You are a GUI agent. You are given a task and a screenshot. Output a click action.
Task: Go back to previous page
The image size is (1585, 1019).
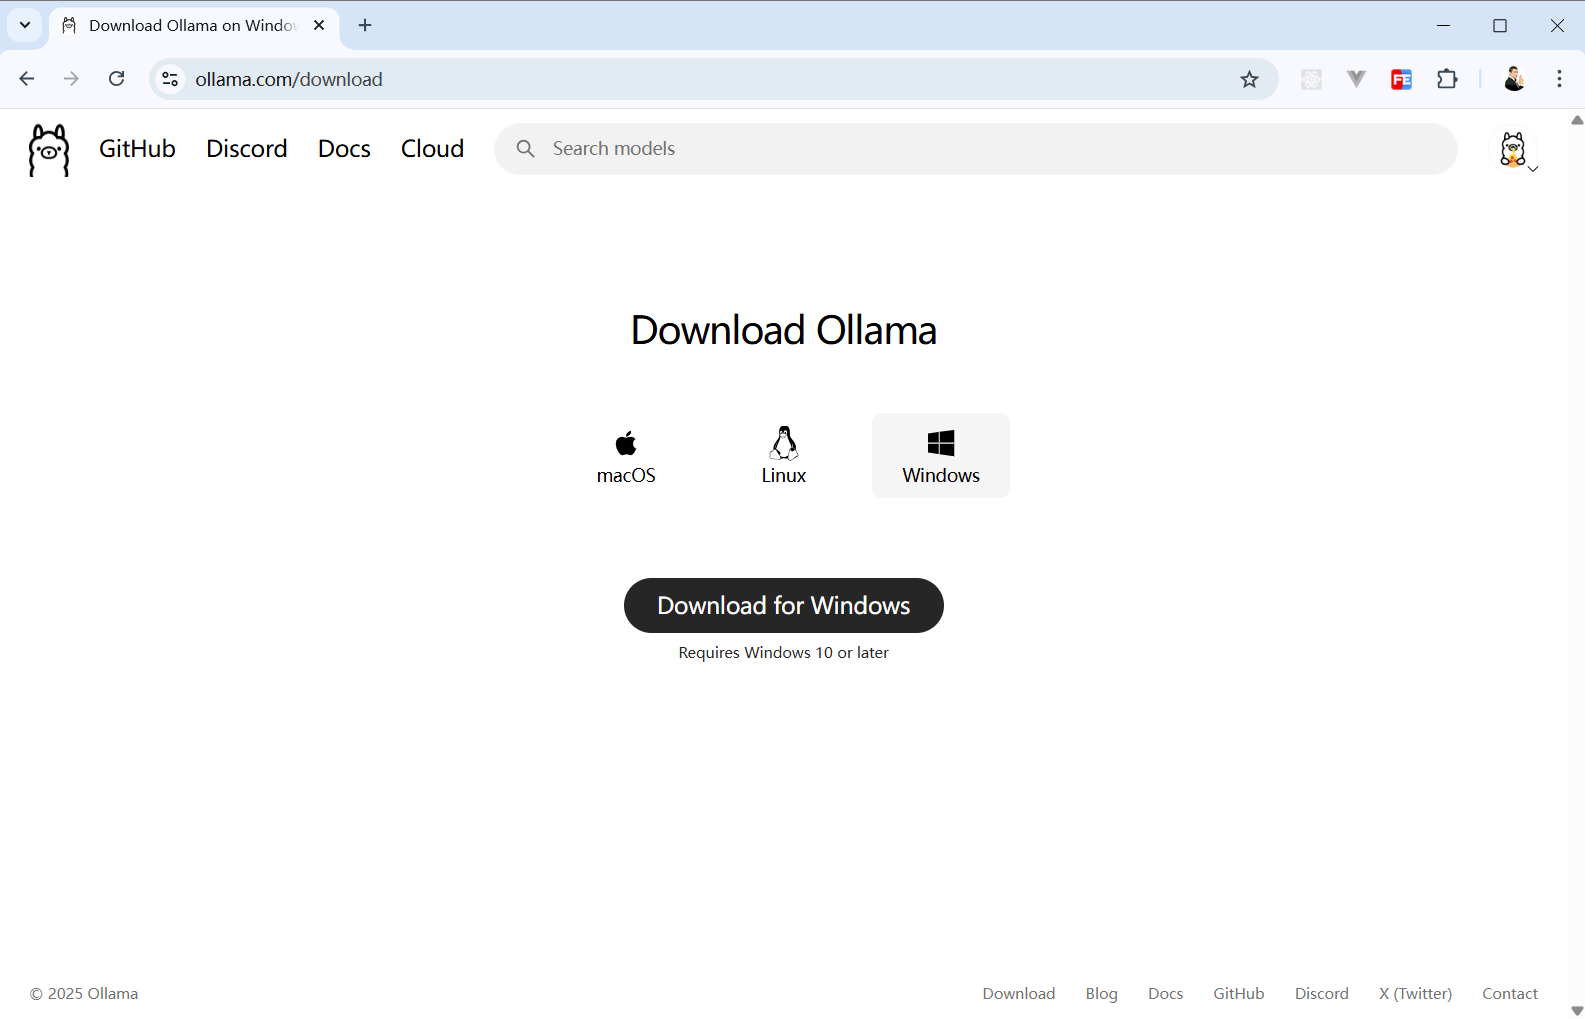pyautogui.click(x=27, y=79)
